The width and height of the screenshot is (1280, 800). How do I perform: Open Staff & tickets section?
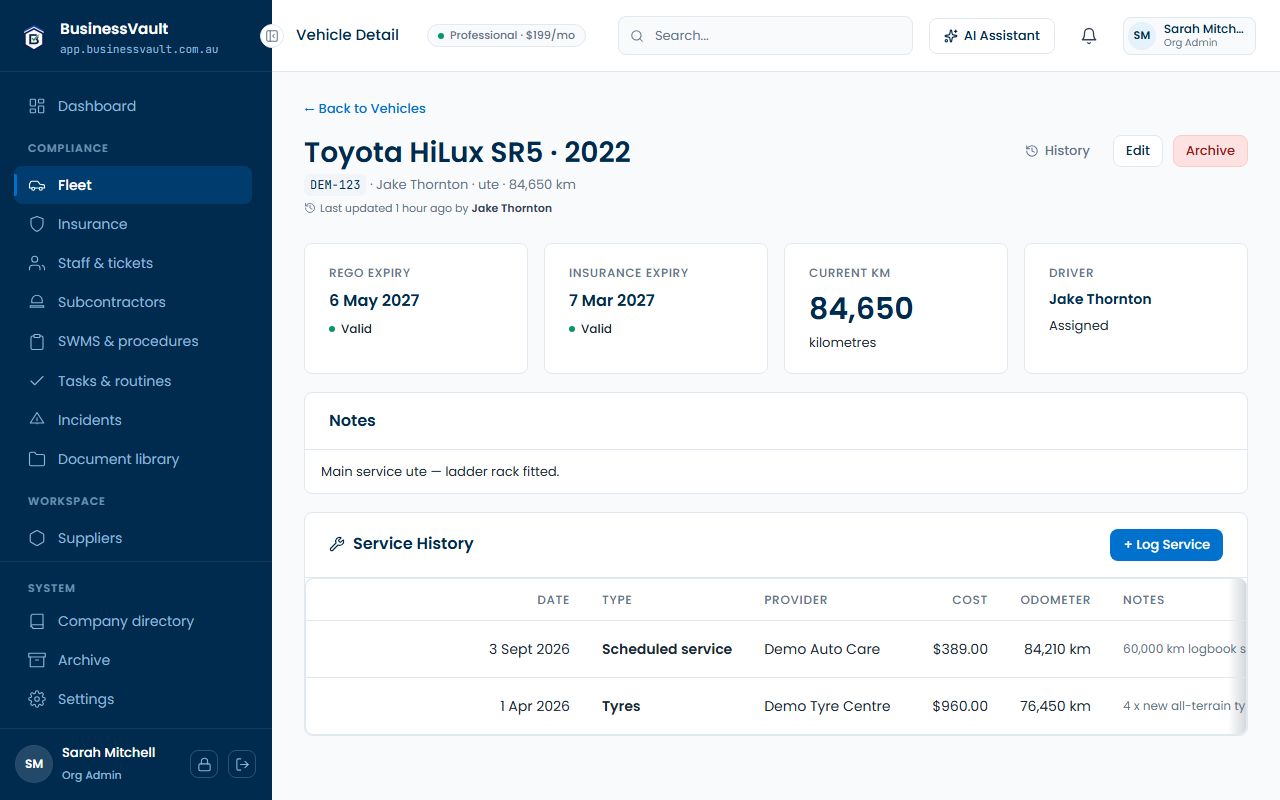[133, 263]
